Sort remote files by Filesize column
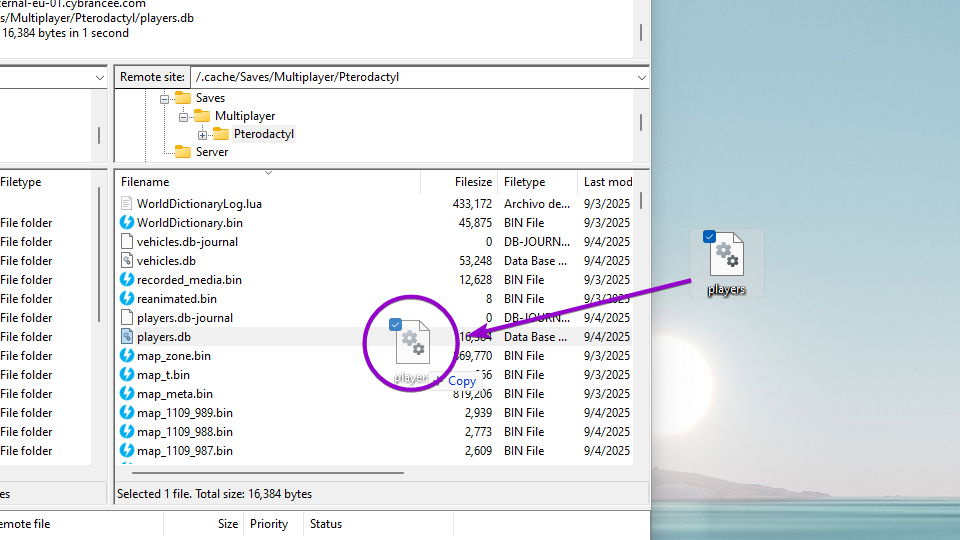This screenshot has width=960, height=540. pyautogui.click(x=459, y=182)
